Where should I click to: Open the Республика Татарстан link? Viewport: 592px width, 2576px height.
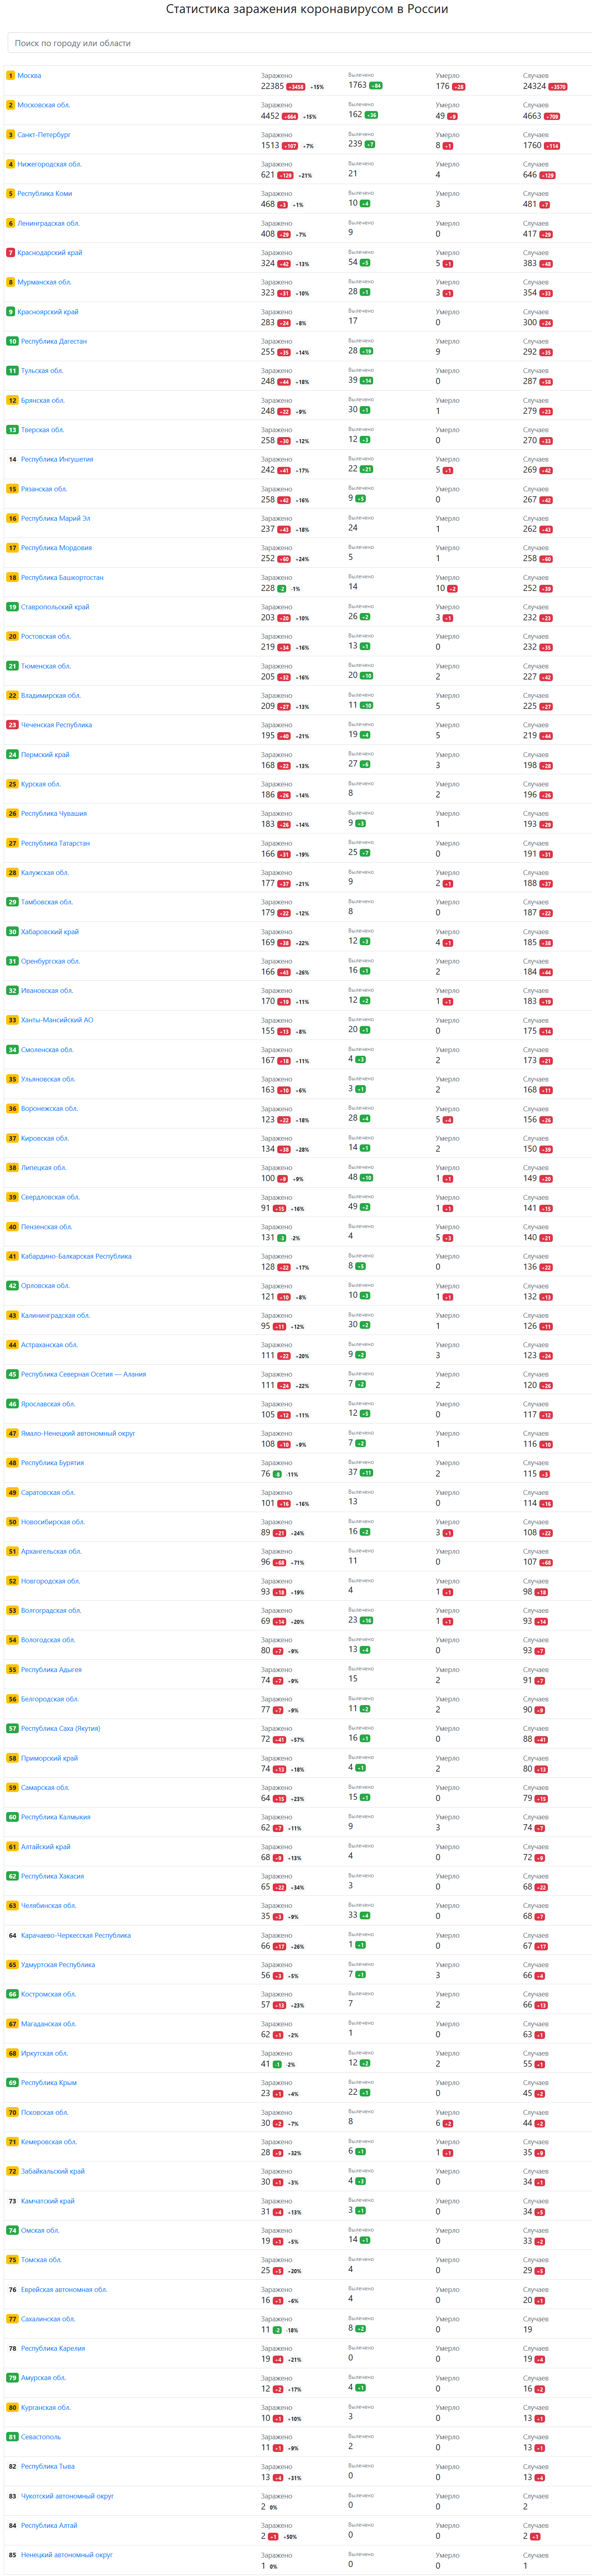55,843
